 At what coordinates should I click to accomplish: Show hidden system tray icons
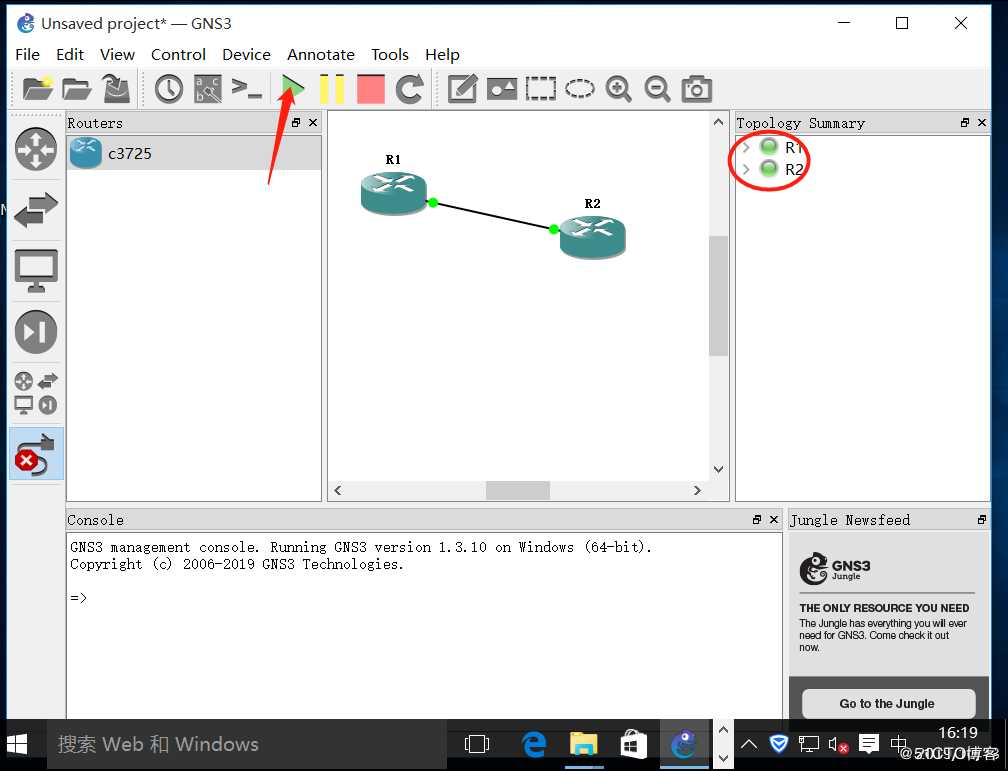(x=749, y=745)
